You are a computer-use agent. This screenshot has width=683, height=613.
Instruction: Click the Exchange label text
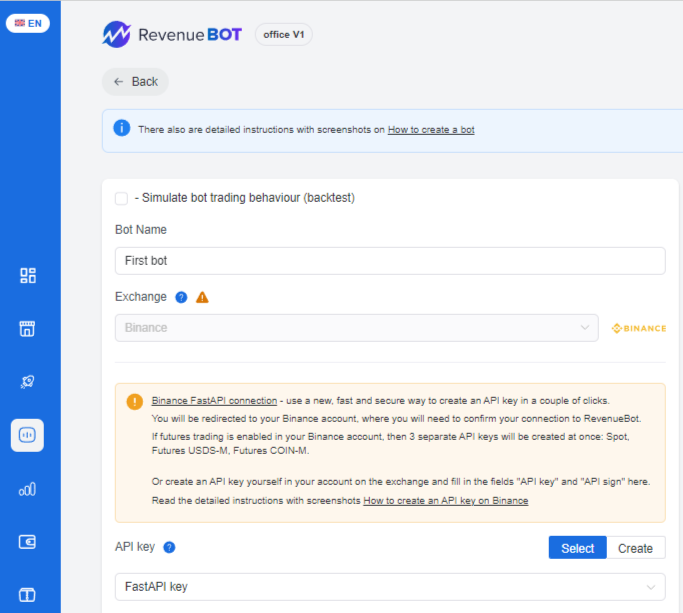pyautogui.click(x=141, y=297)
